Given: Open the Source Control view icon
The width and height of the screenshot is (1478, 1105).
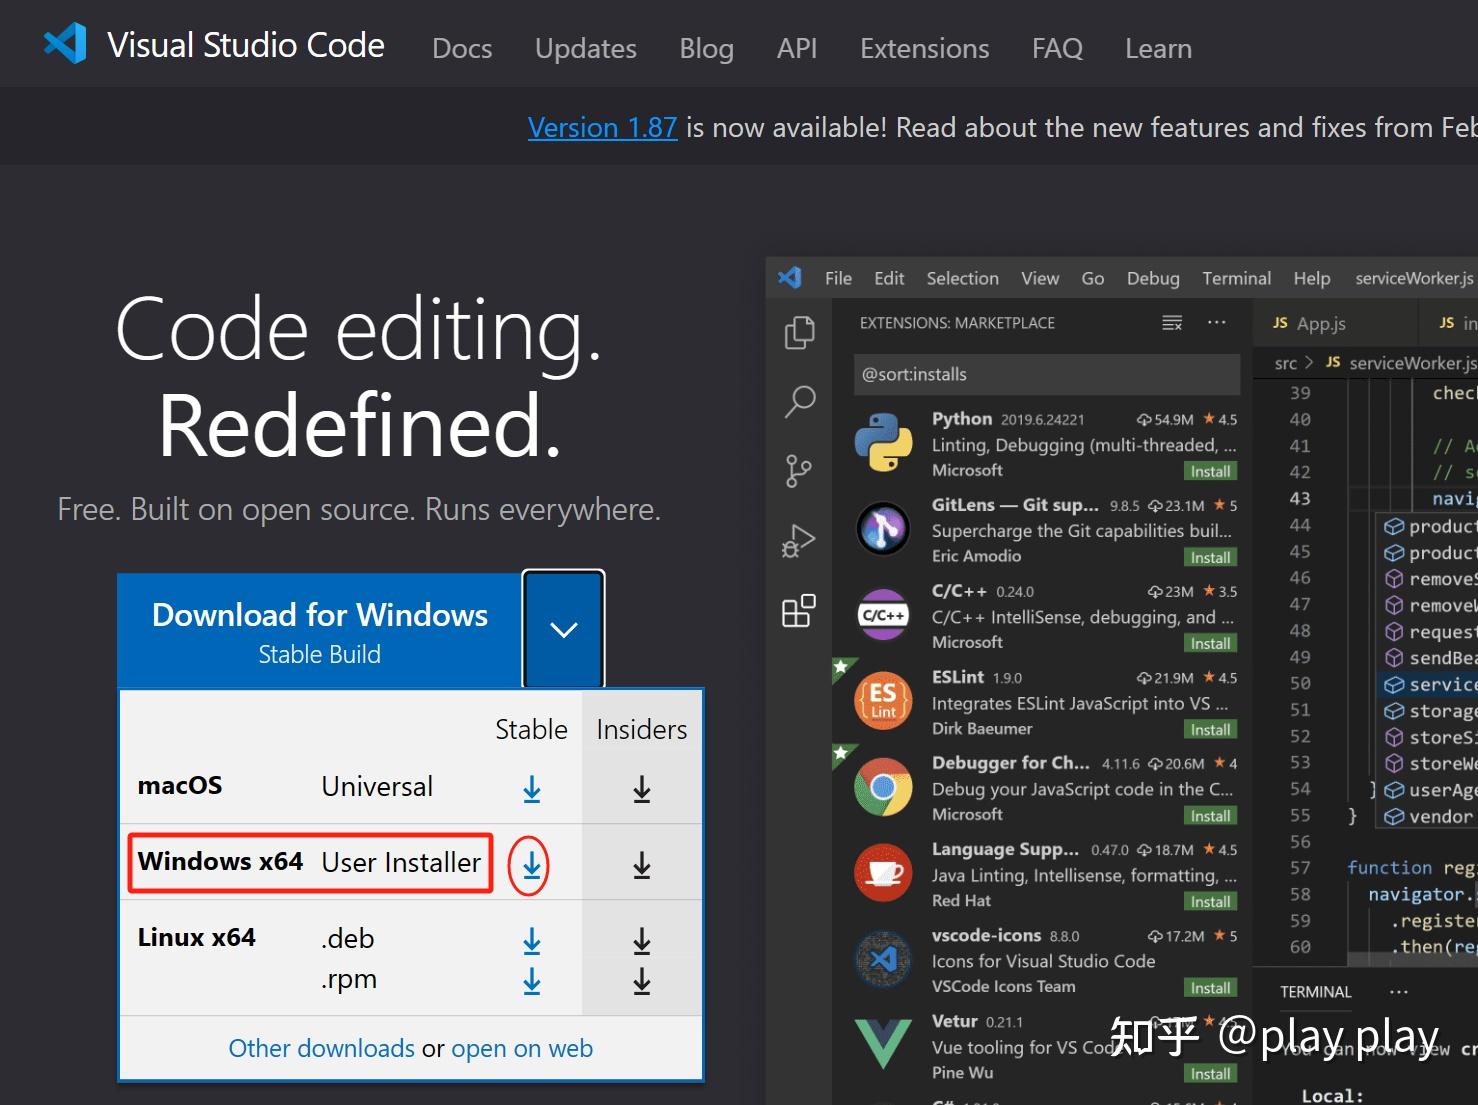Looking at the screenshot, I should tap(798, 470).
